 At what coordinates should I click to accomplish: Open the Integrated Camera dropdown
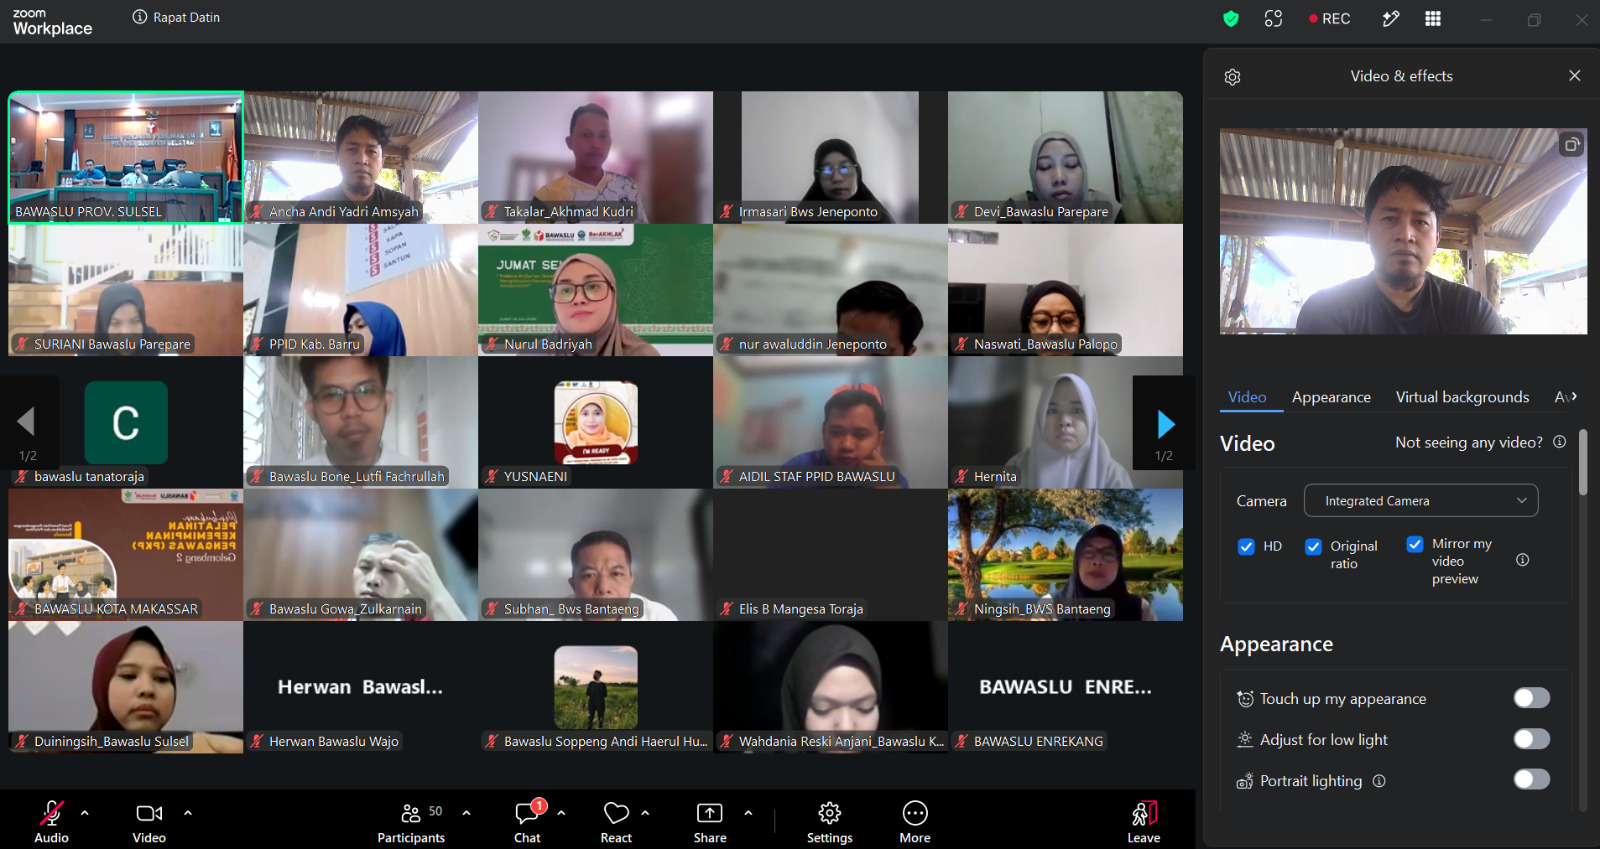[1421, 501]
